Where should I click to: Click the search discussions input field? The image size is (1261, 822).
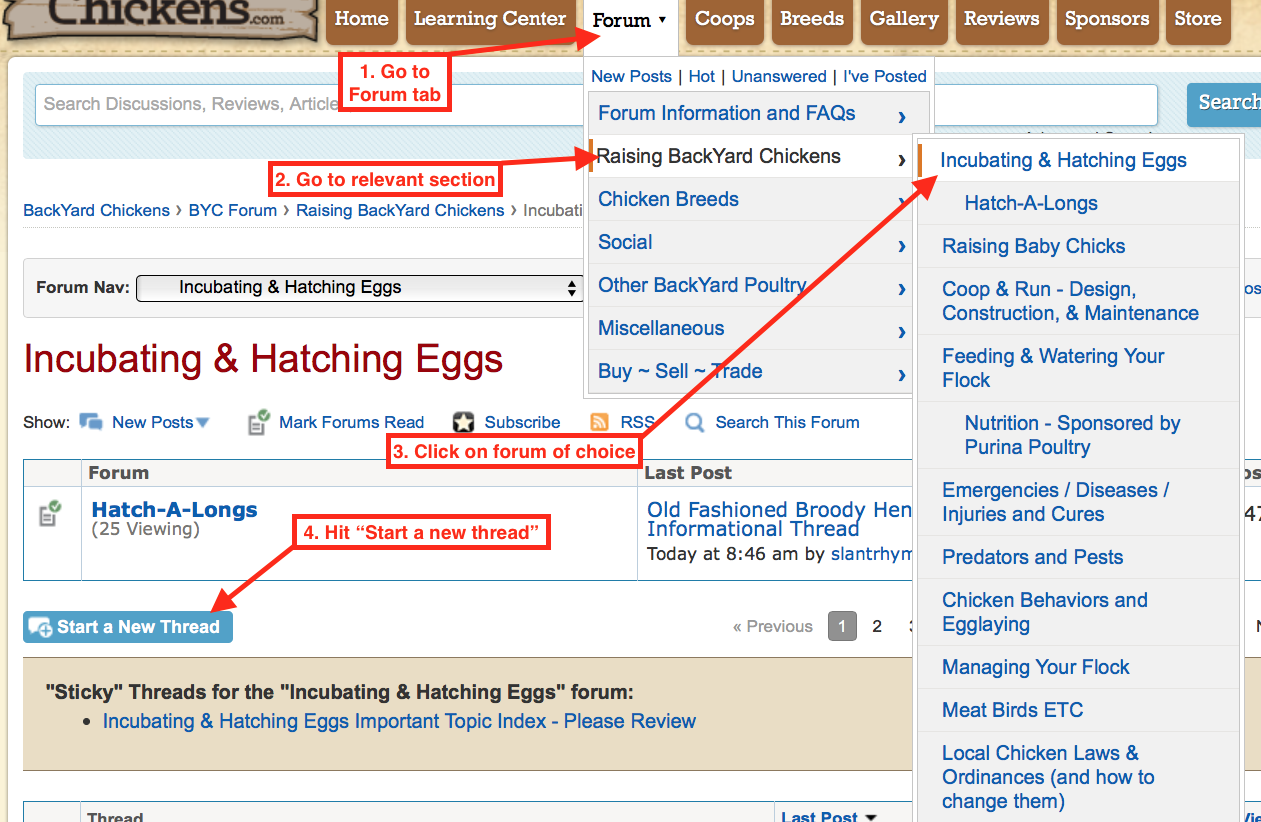click(300, 104)
